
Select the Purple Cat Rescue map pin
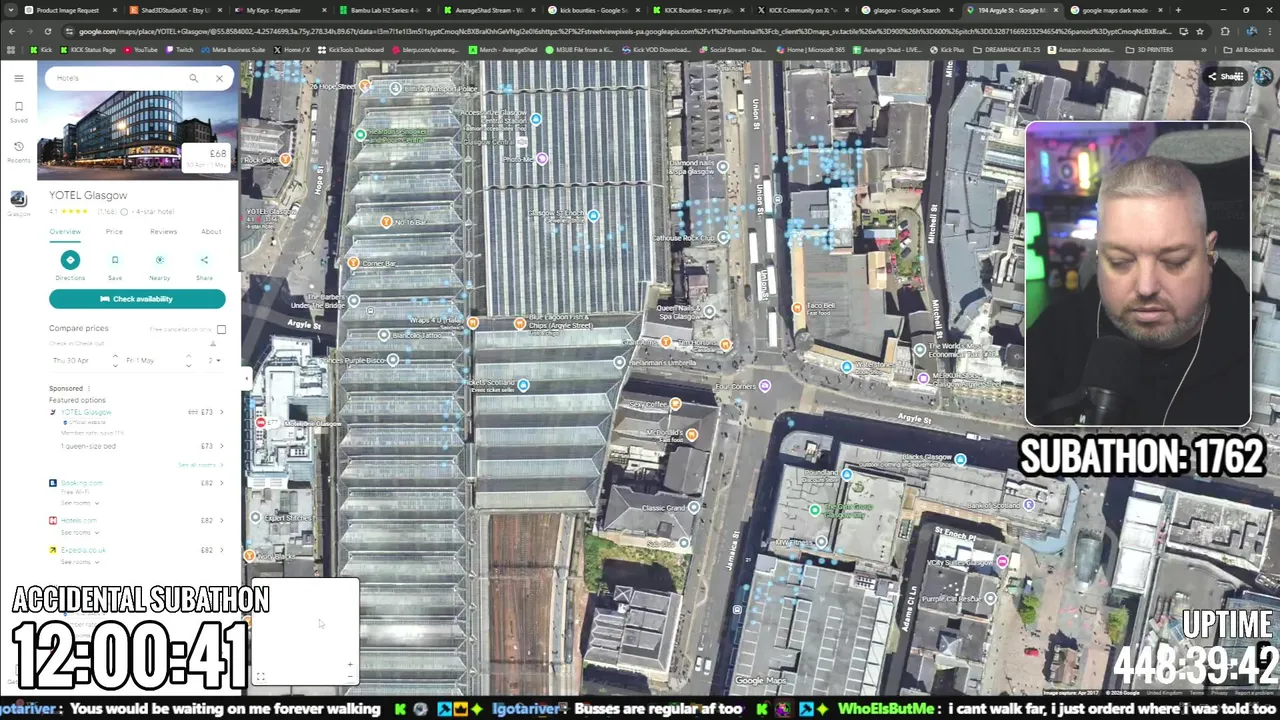coord(990,599)
